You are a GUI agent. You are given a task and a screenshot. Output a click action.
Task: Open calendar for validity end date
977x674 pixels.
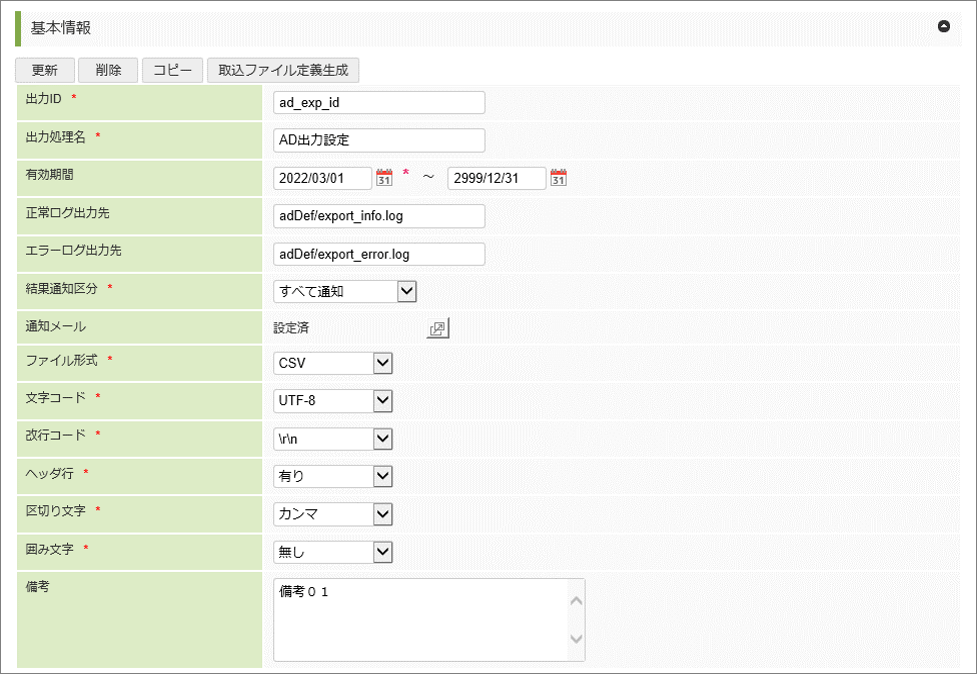point(558,178)
